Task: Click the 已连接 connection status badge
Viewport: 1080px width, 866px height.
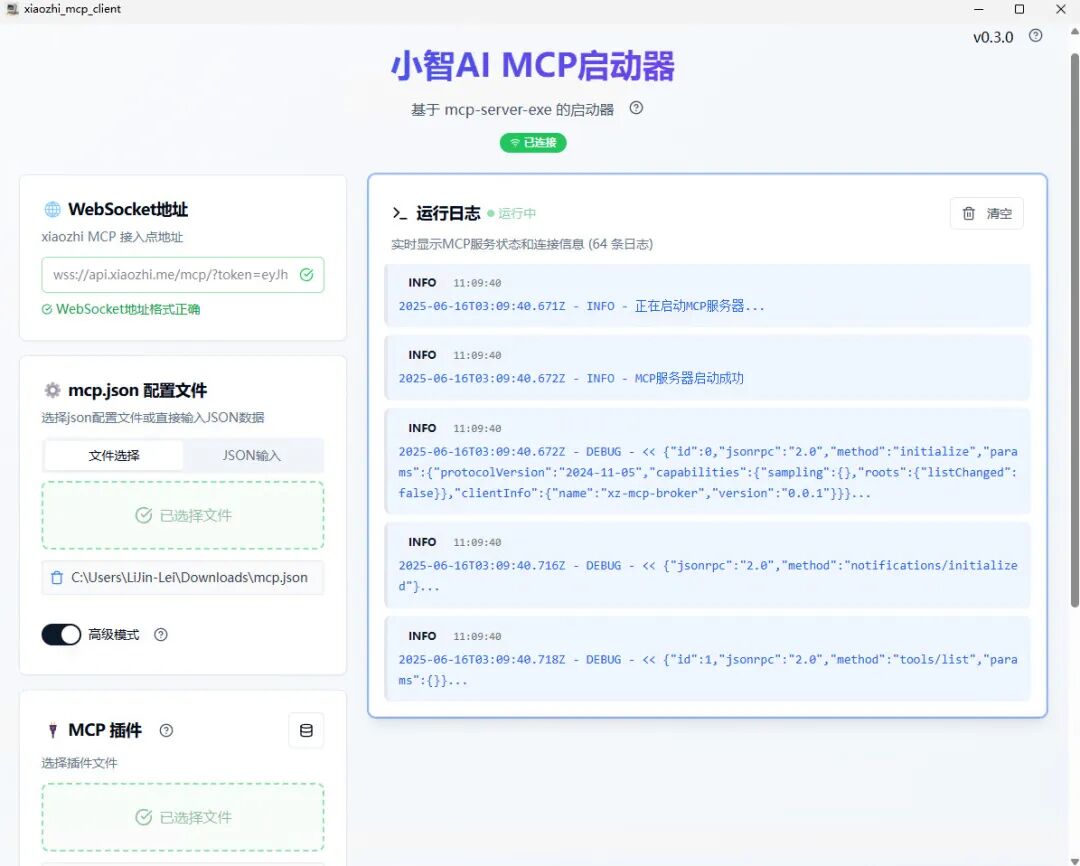Action: (x=533, y=142)
